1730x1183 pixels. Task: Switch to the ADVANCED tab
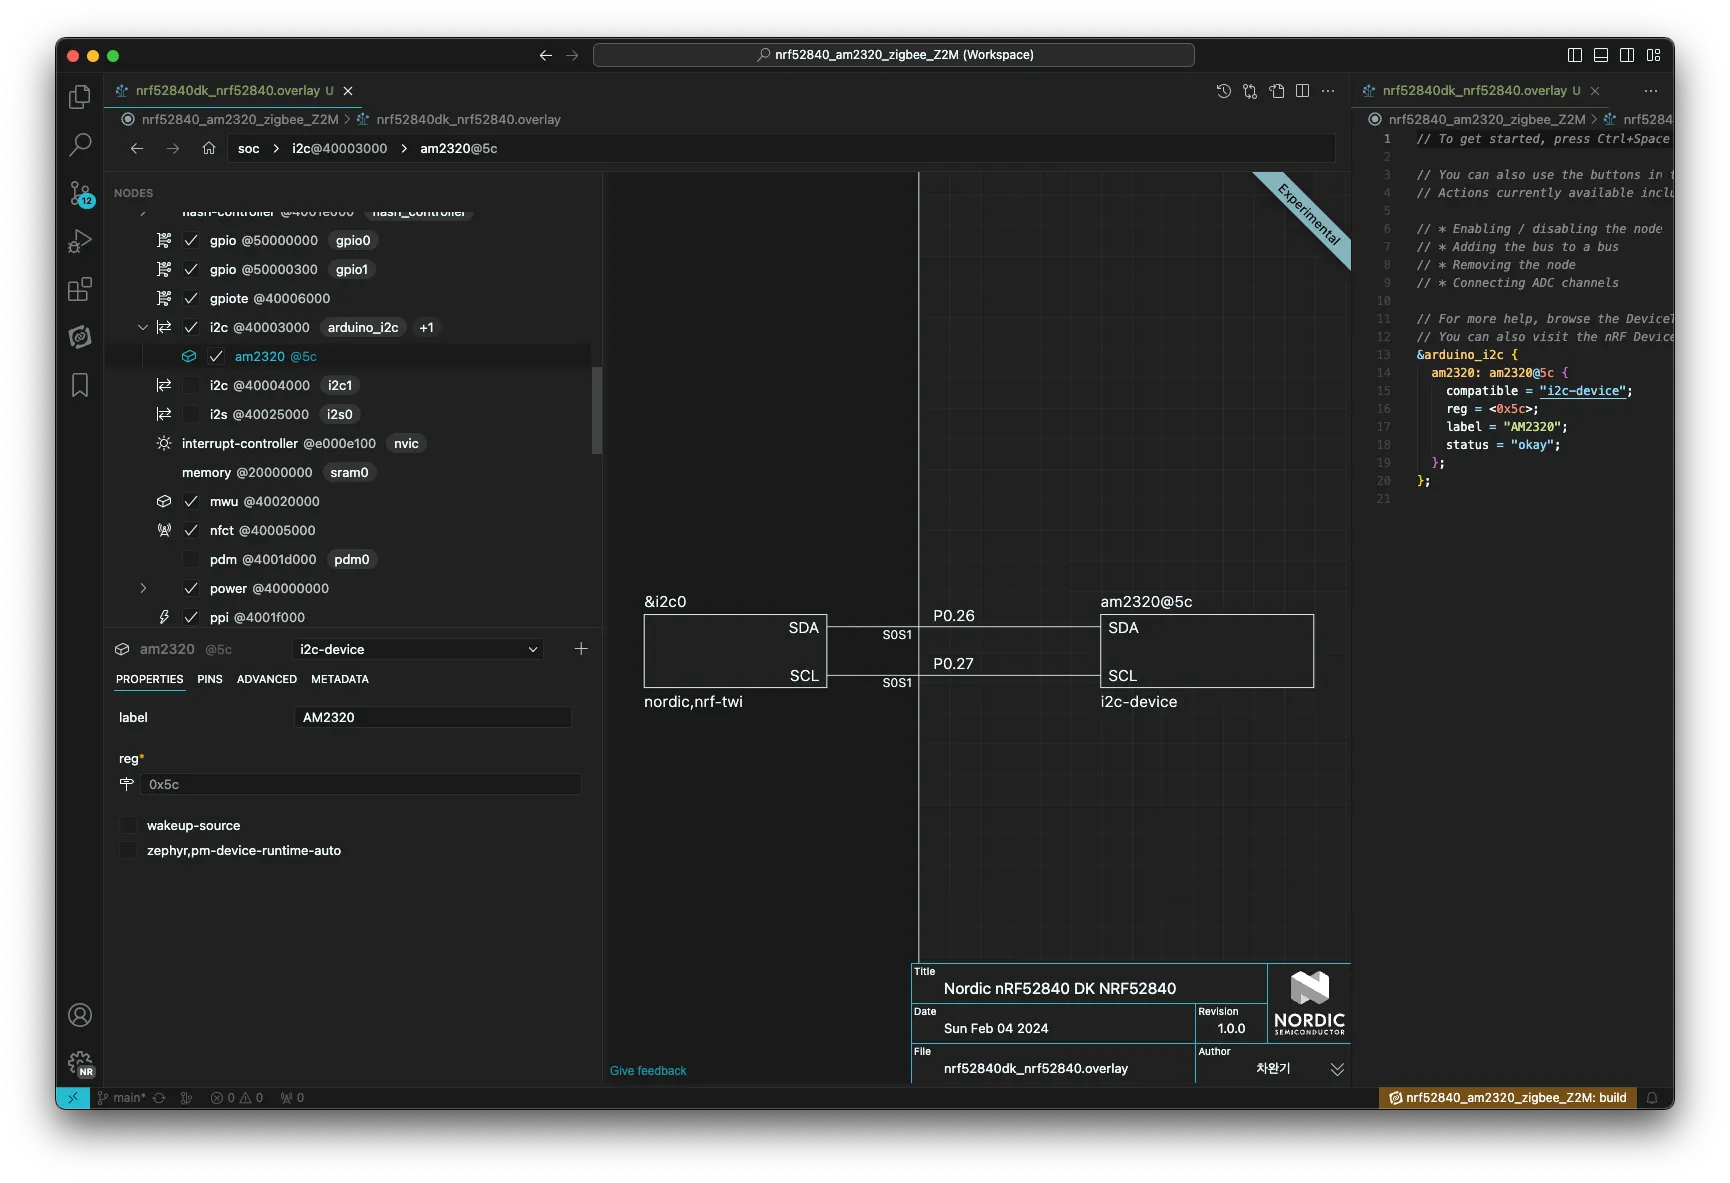click(x=266, y=679)
